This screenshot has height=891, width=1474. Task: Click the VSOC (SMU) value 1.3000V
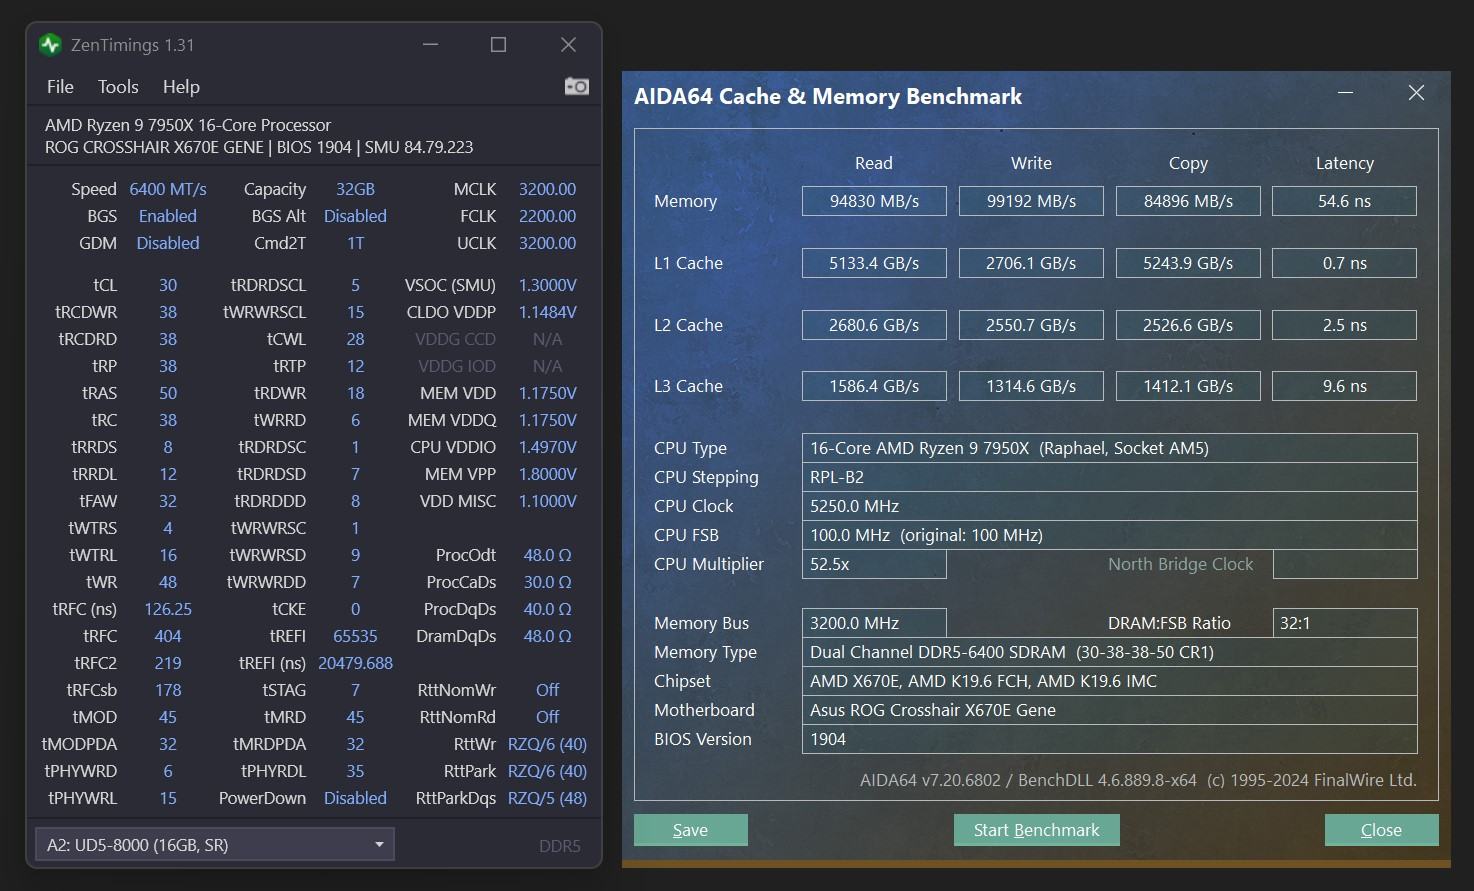[x=547, y=285]
